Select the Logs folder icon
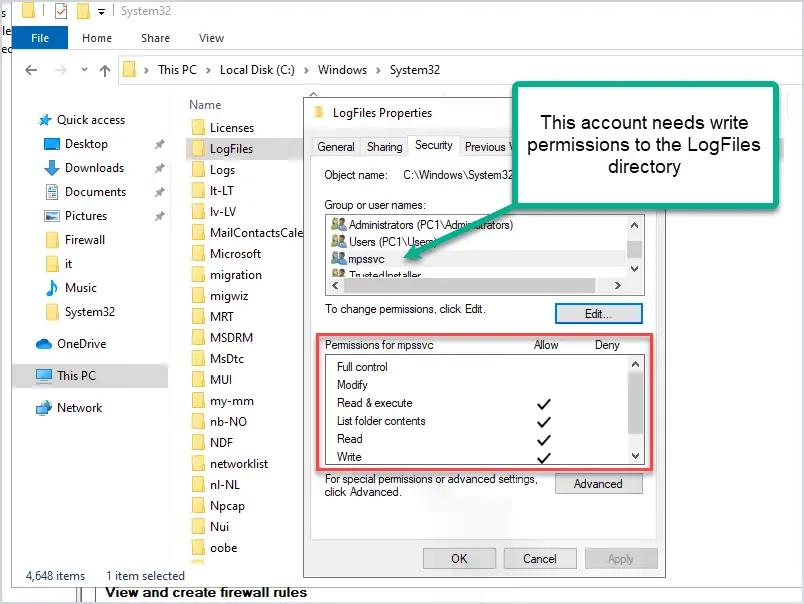 197,169
